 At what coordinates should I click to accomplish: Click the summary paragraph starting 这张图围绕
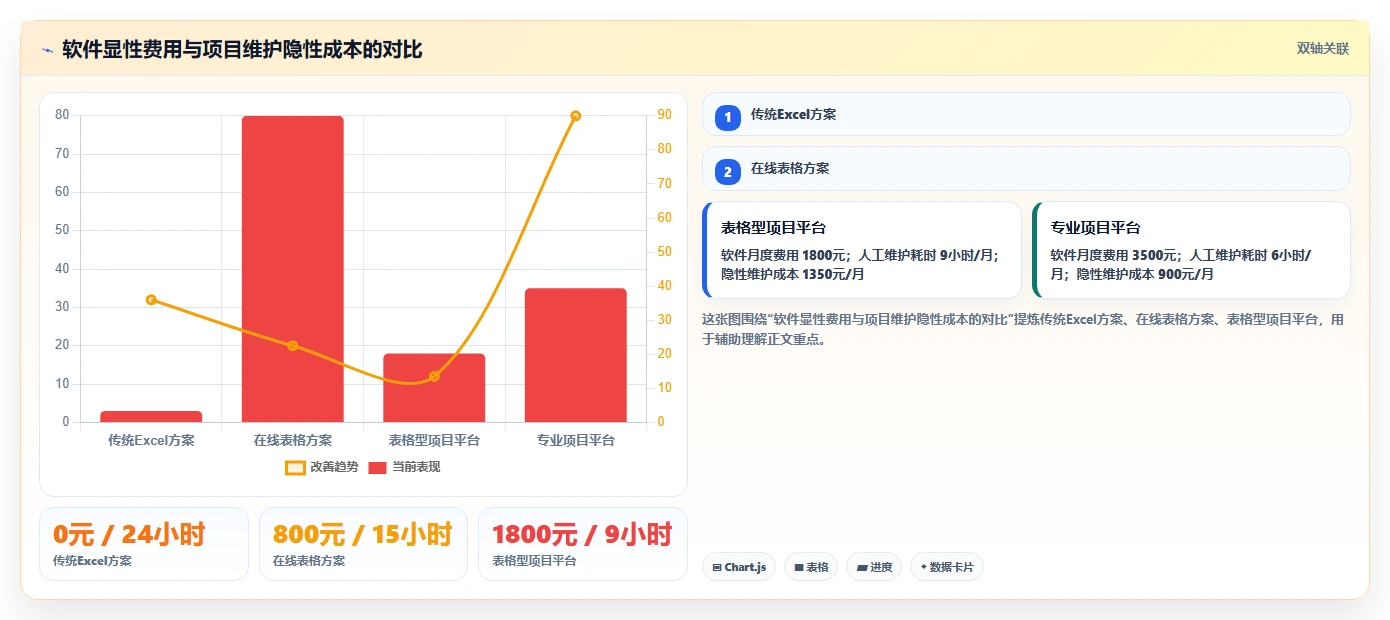(1023, 329)
